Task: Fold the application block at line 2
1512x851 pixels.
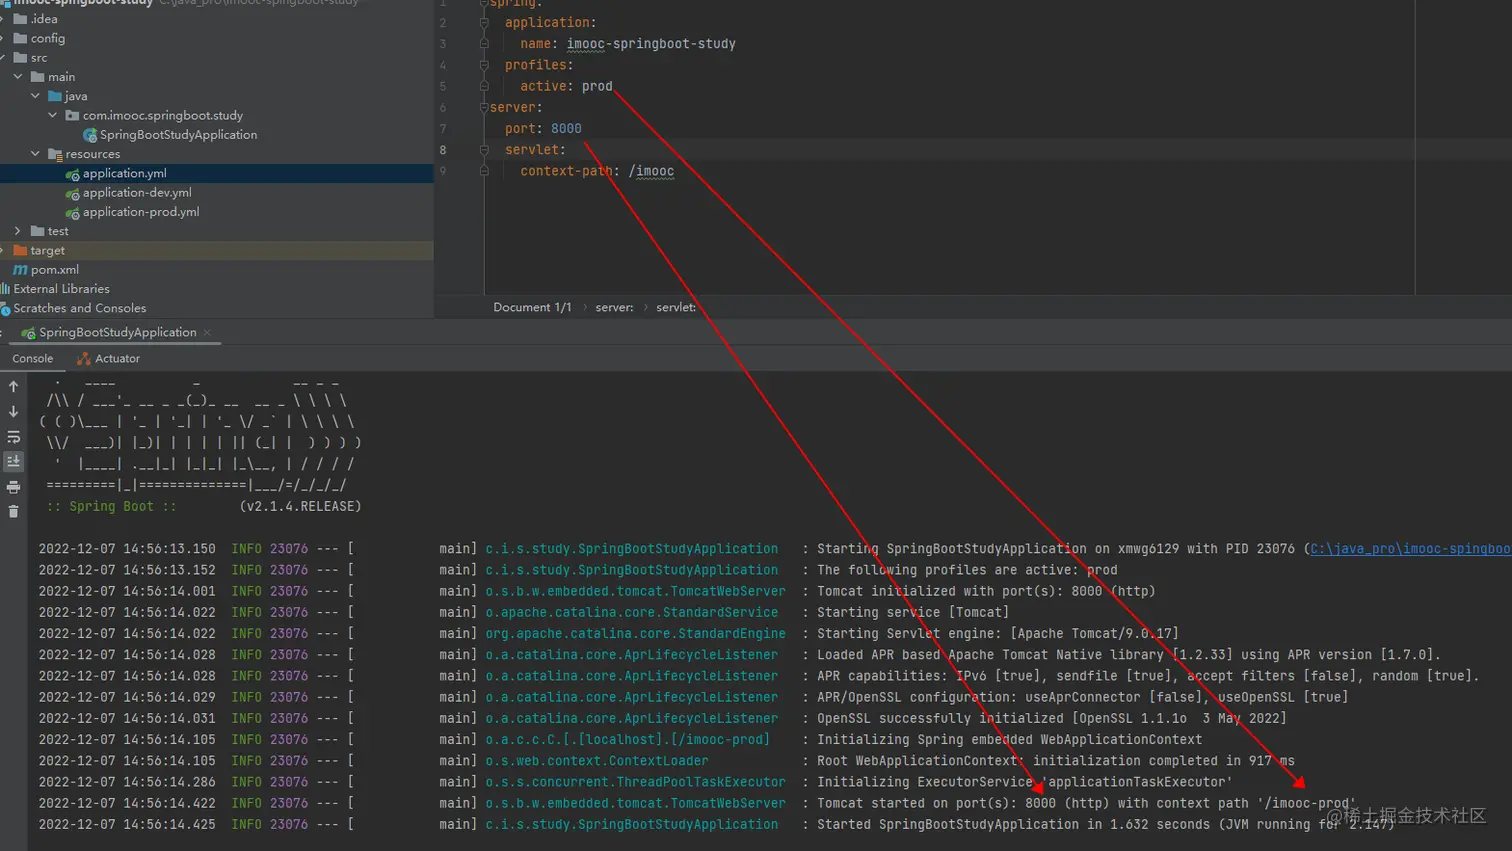Action: (x=484, y=22)
